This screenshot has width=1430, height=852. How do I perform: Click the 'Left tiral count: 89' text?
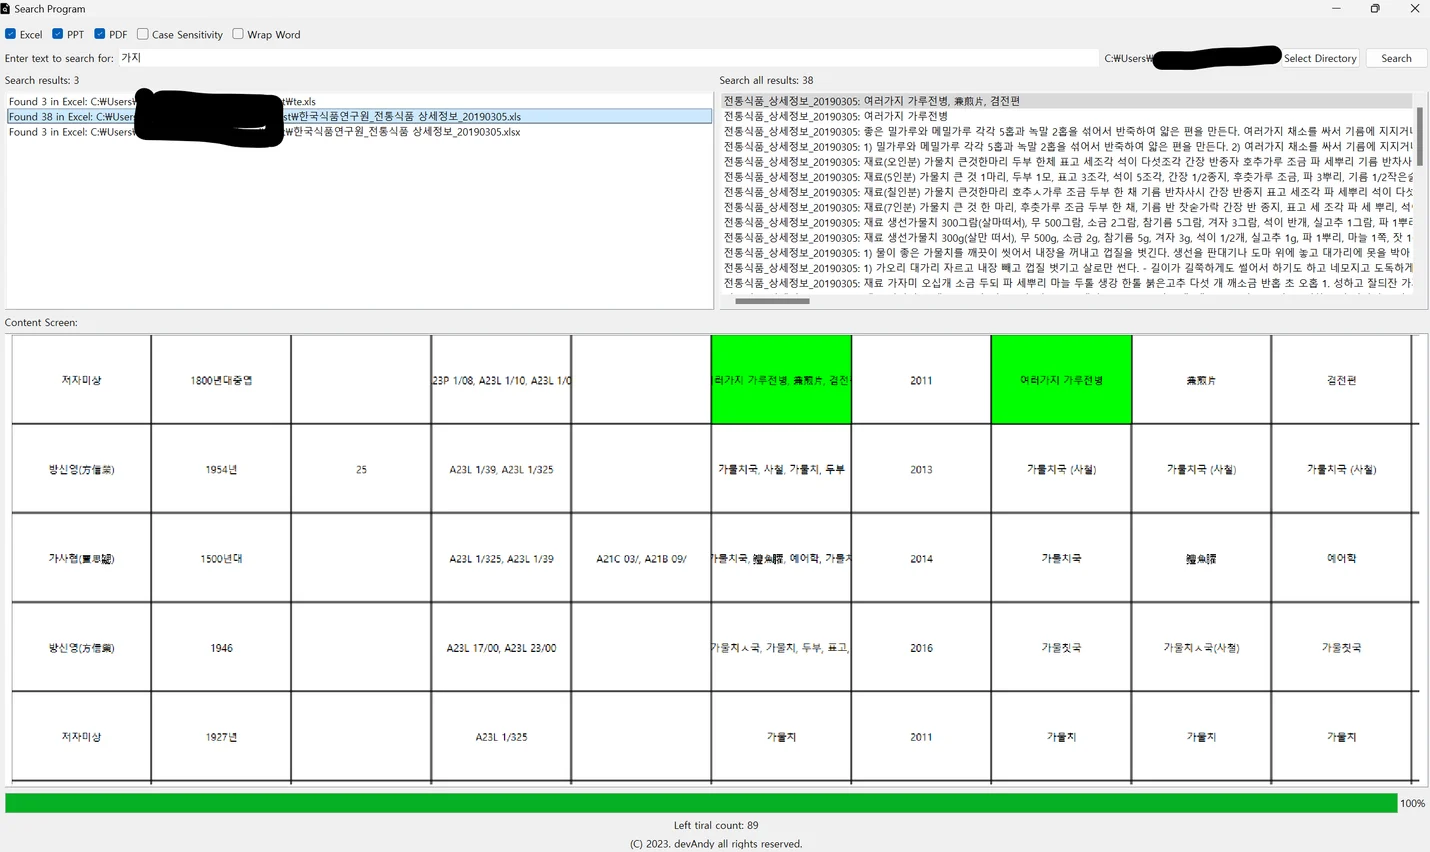pos(716,825)
